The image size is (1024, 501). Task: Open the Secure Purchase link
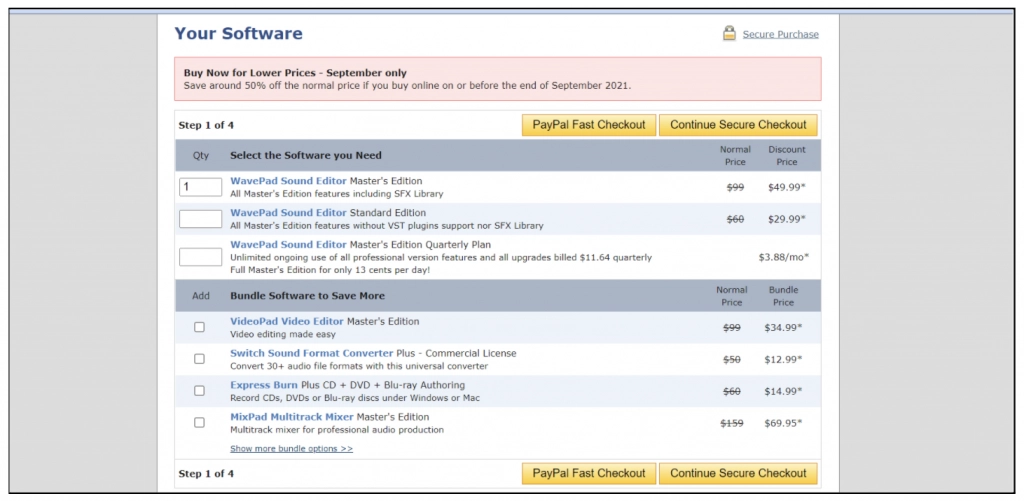(x=780, y=35)
